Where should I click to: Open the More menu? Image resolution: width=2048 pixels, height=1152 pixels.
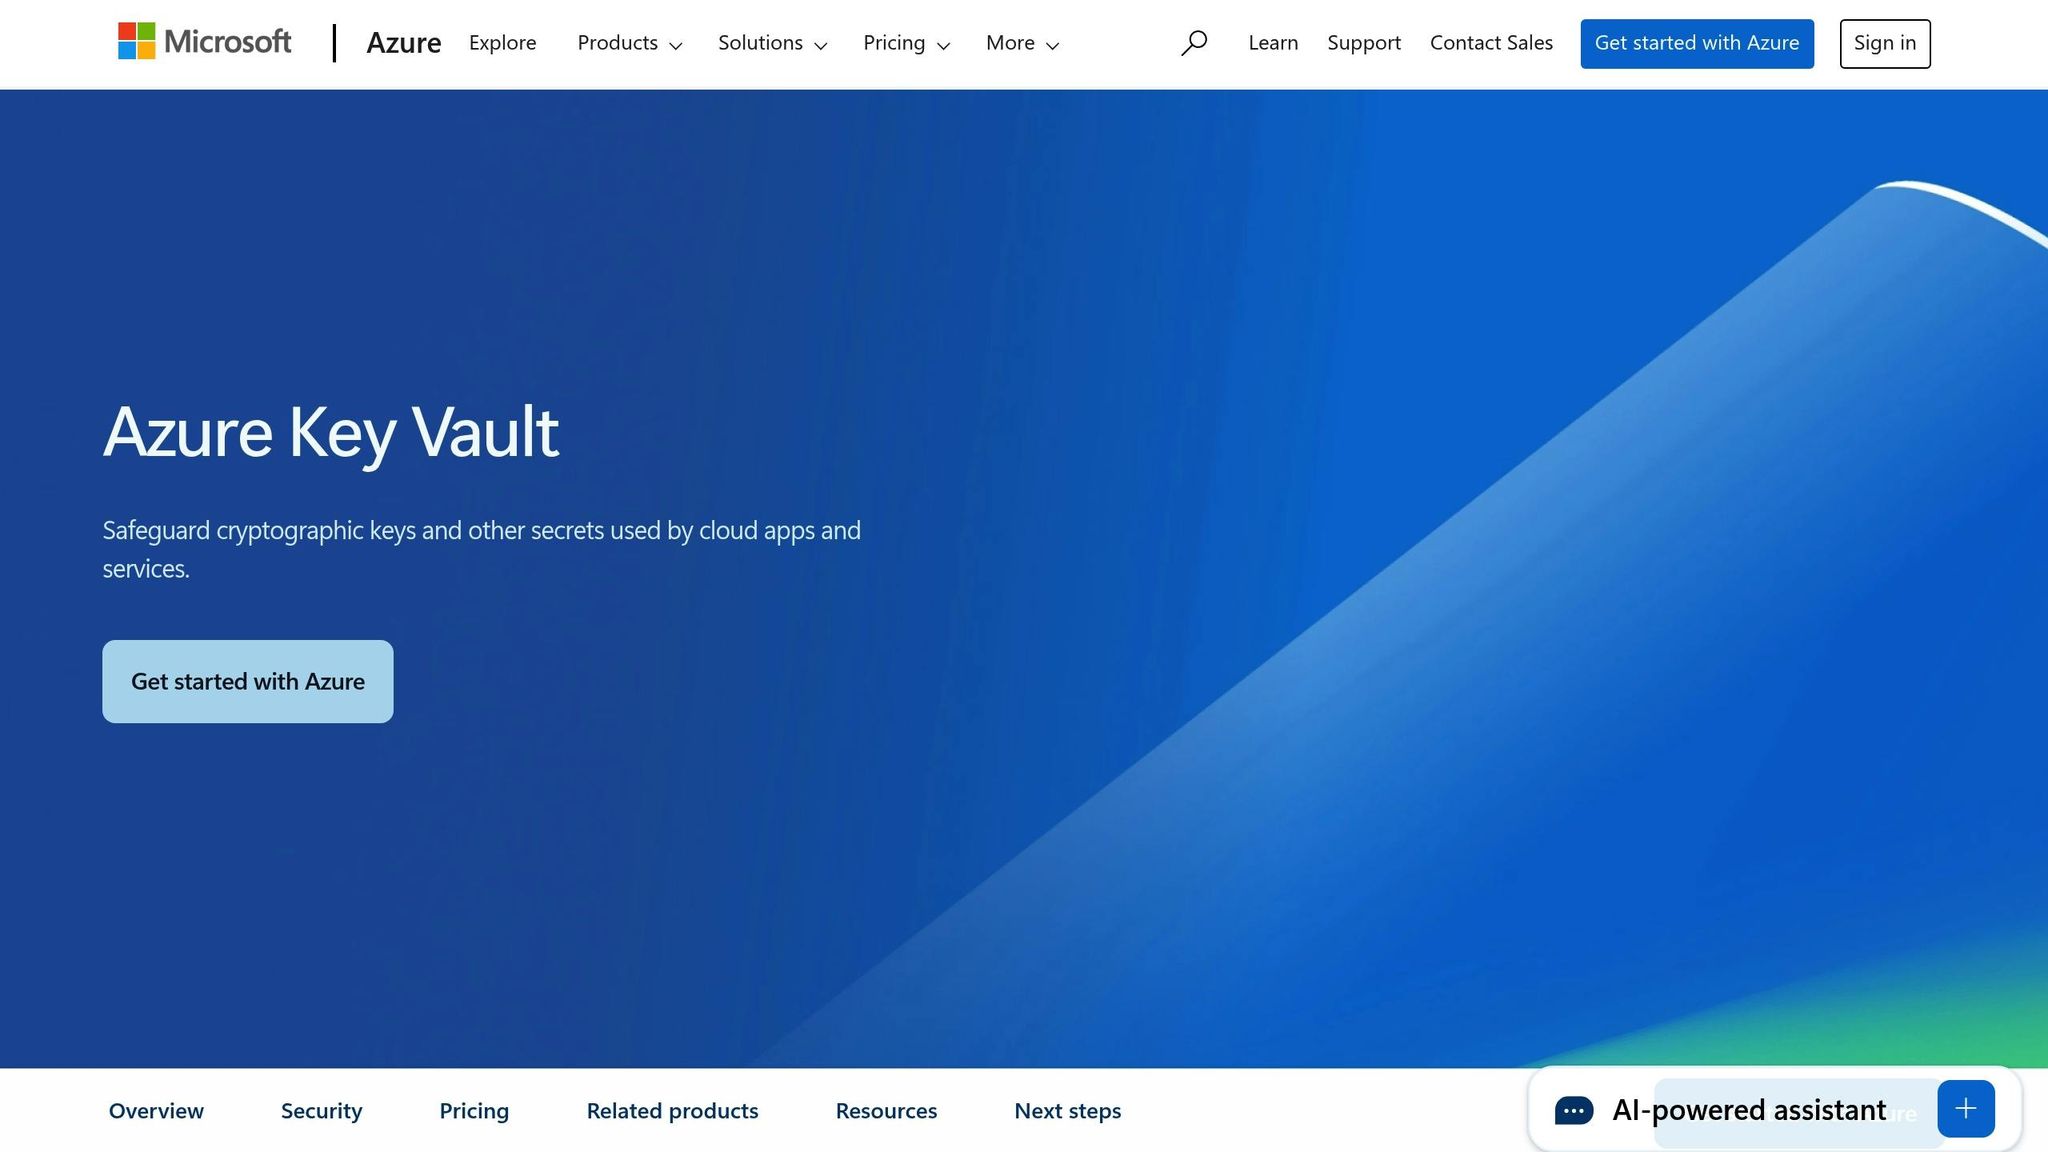click(1021, 43)
